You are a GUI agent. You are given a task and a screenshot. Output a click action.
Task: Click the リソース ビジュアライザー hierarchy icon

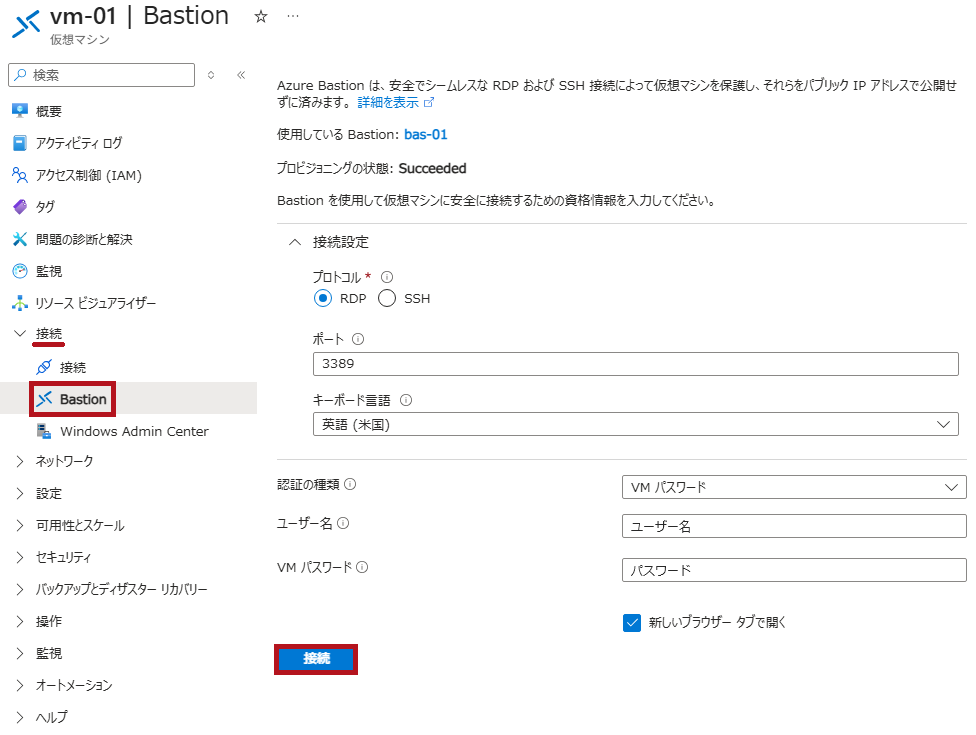20,303
